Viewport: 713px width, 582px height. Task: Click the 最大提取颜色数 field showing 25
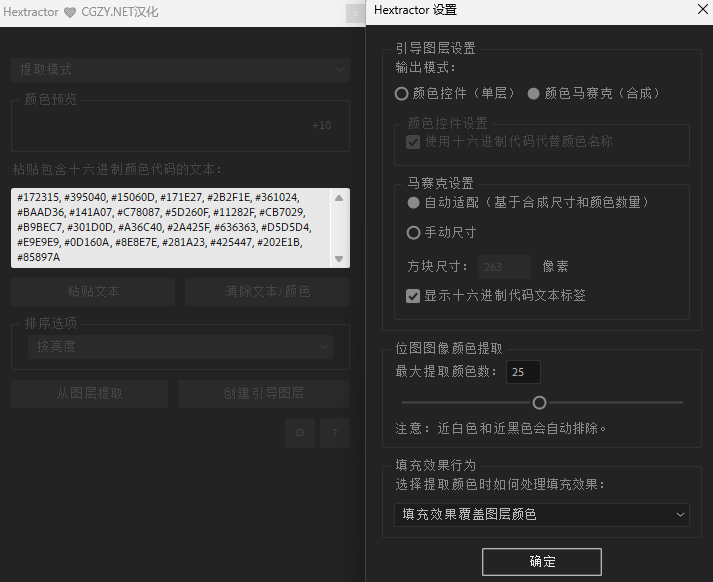tap(523, 372)
